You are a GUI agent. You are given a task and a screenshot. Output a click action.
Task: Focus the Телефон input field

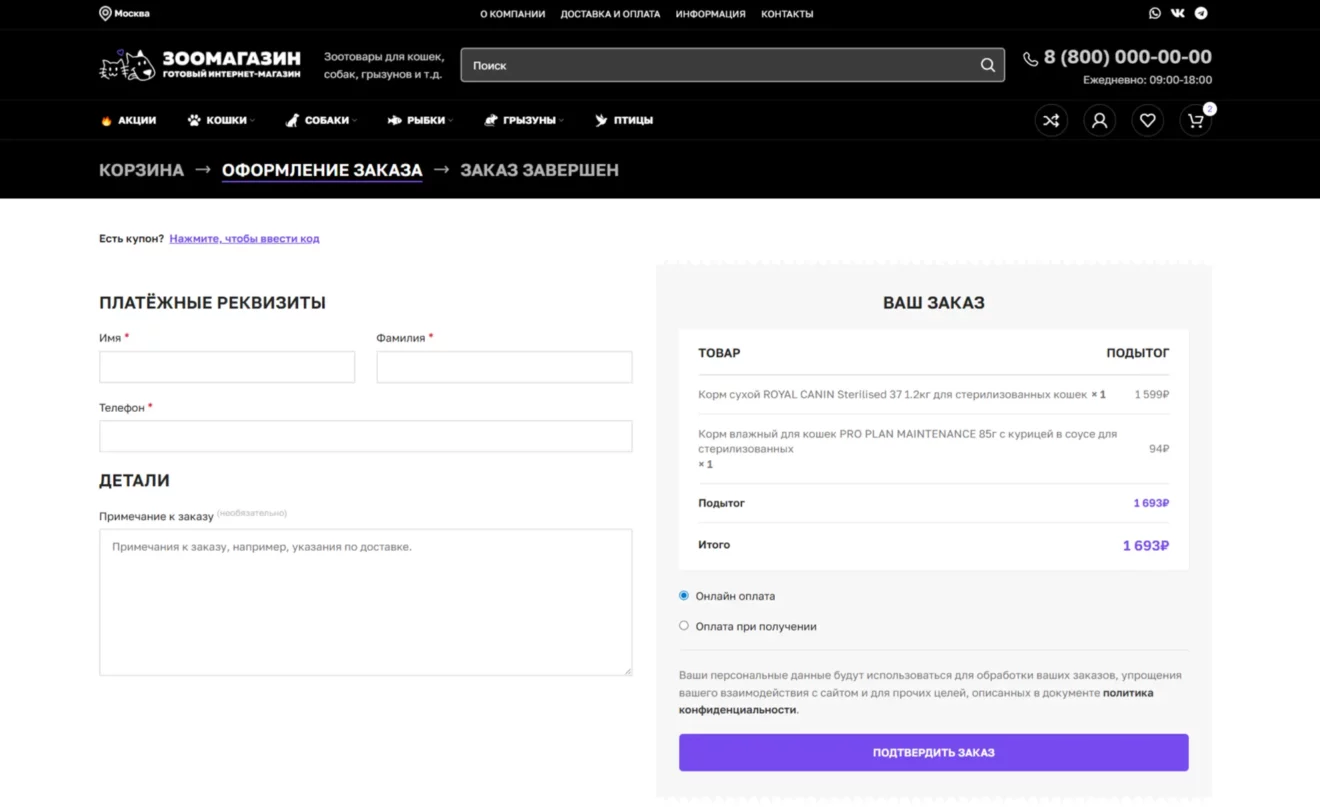coord(365,436)
